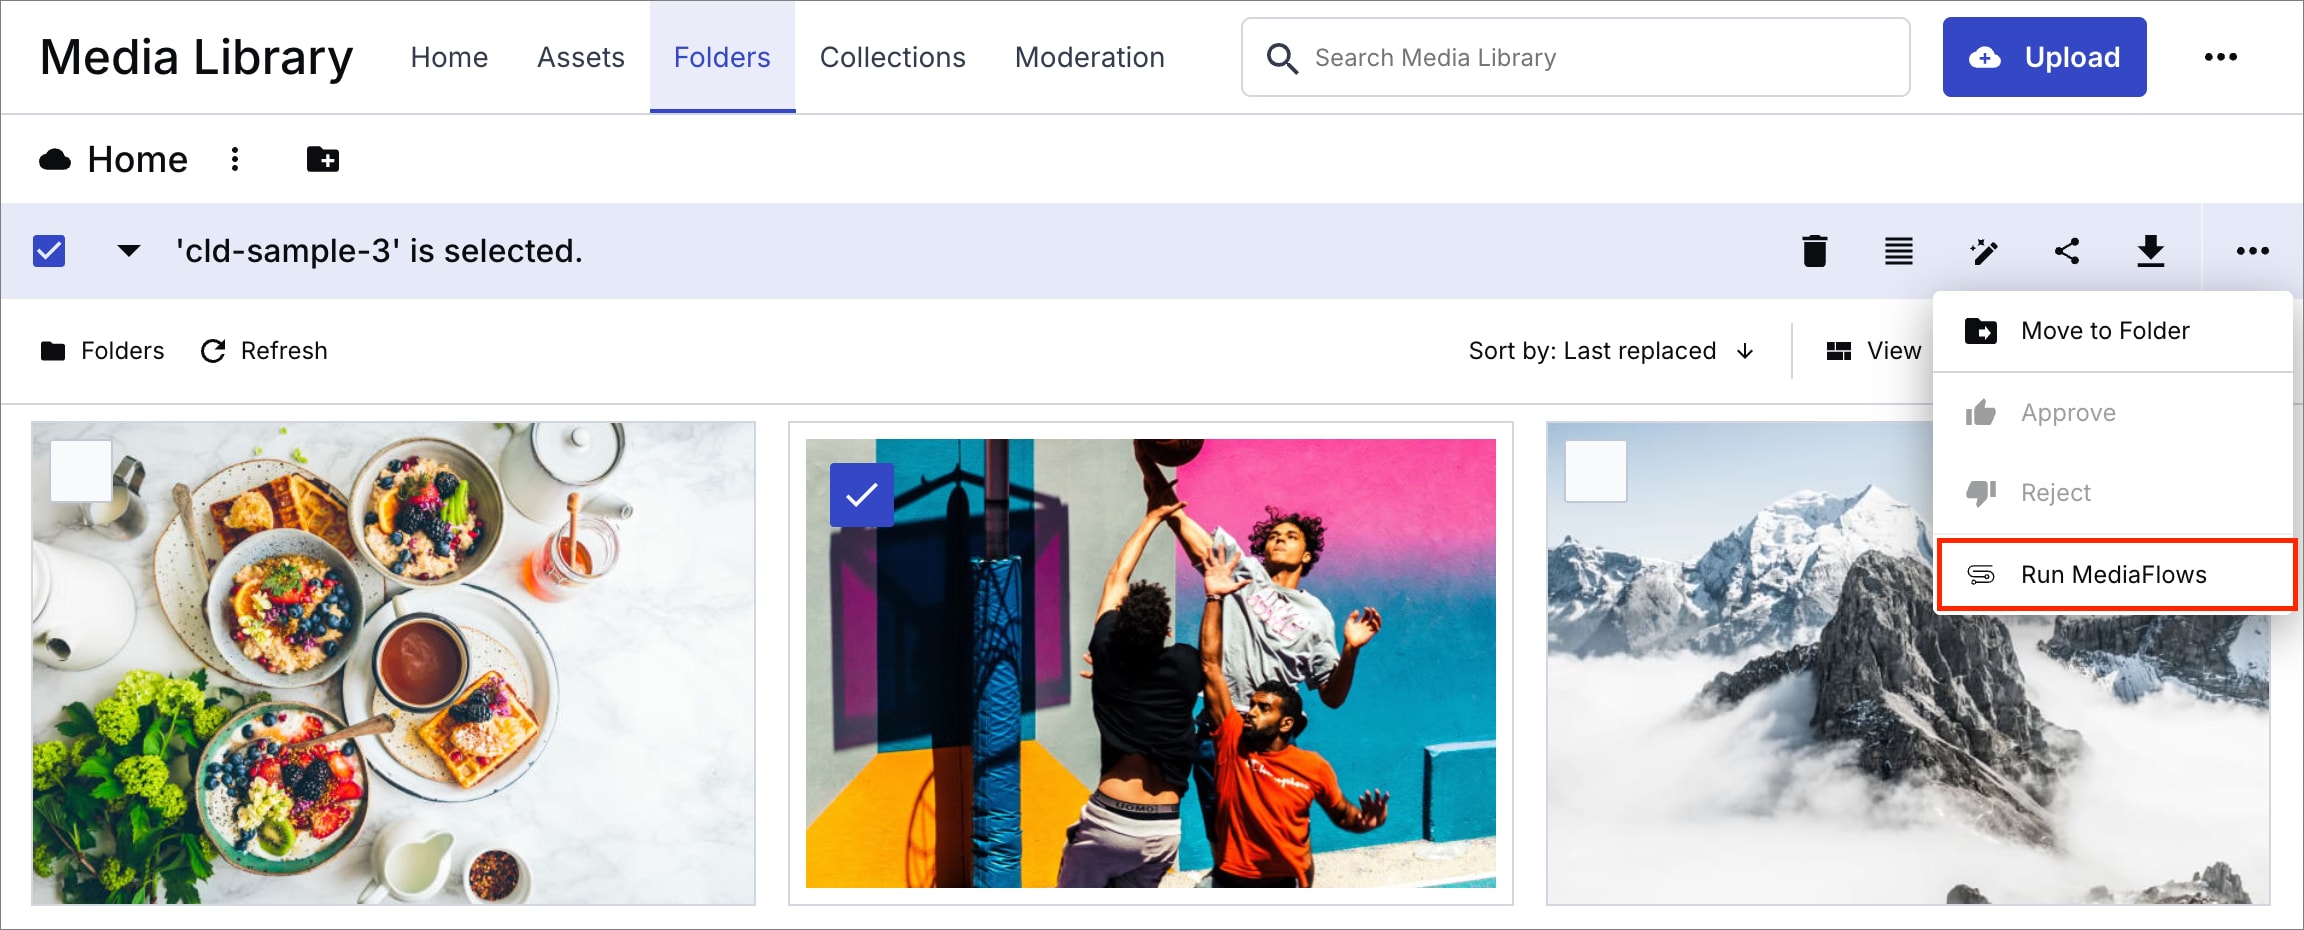Screen dimensions: 2304x930
Task: Deselect the basketball image checkbox
Action: 861,495
